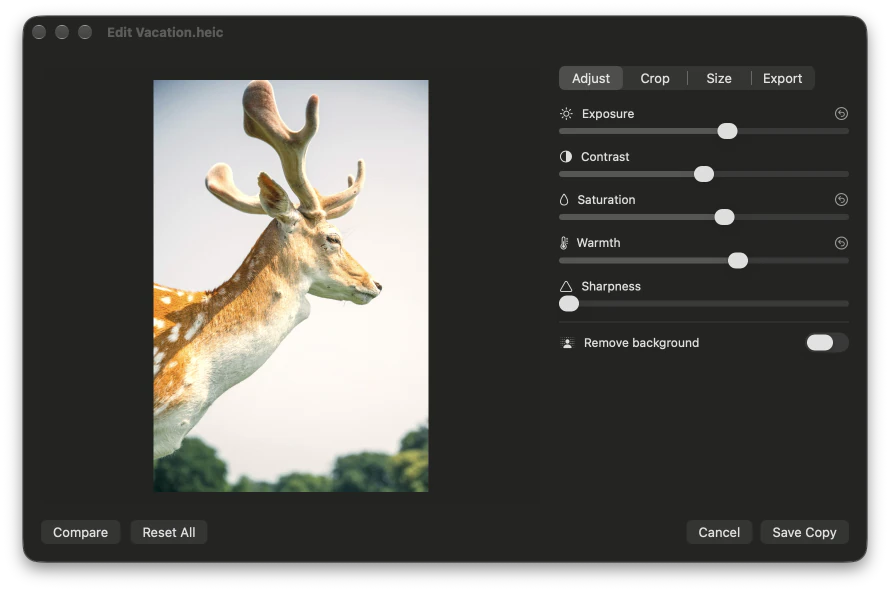The height and width of the screenshot is (592, 890).
Task: Click the Contrast slider handle
Action: [704, 174]
